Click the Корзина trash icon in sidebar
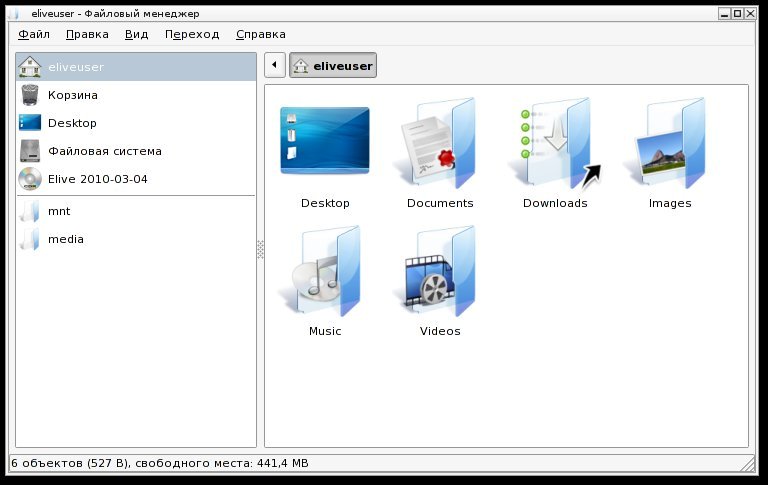Image resolution: width=768 pixels, height=485 pixels. [30, 95]
